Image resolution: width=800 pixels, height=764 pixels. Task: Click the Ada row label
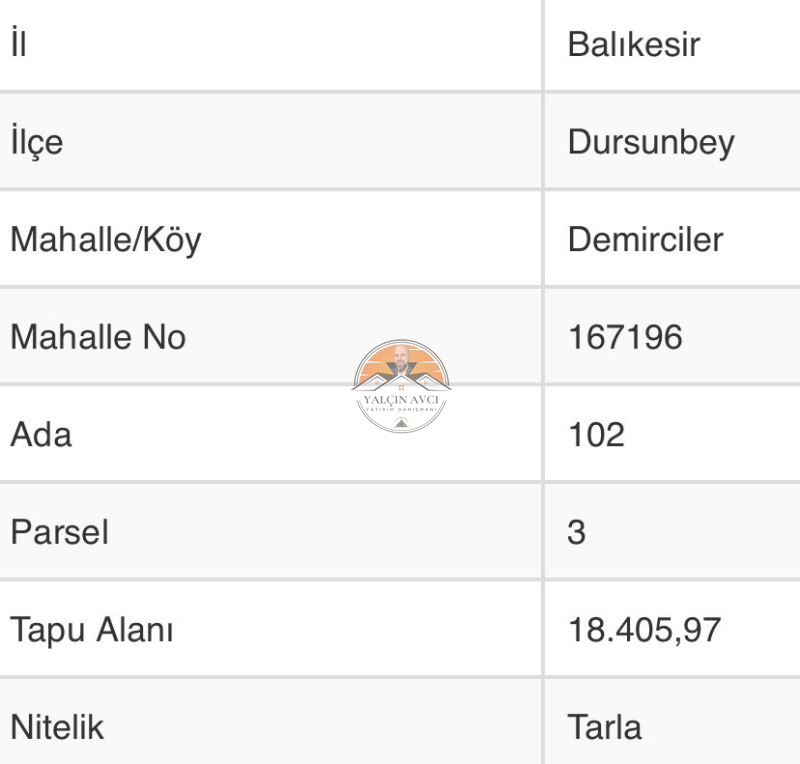pos(41,435)
